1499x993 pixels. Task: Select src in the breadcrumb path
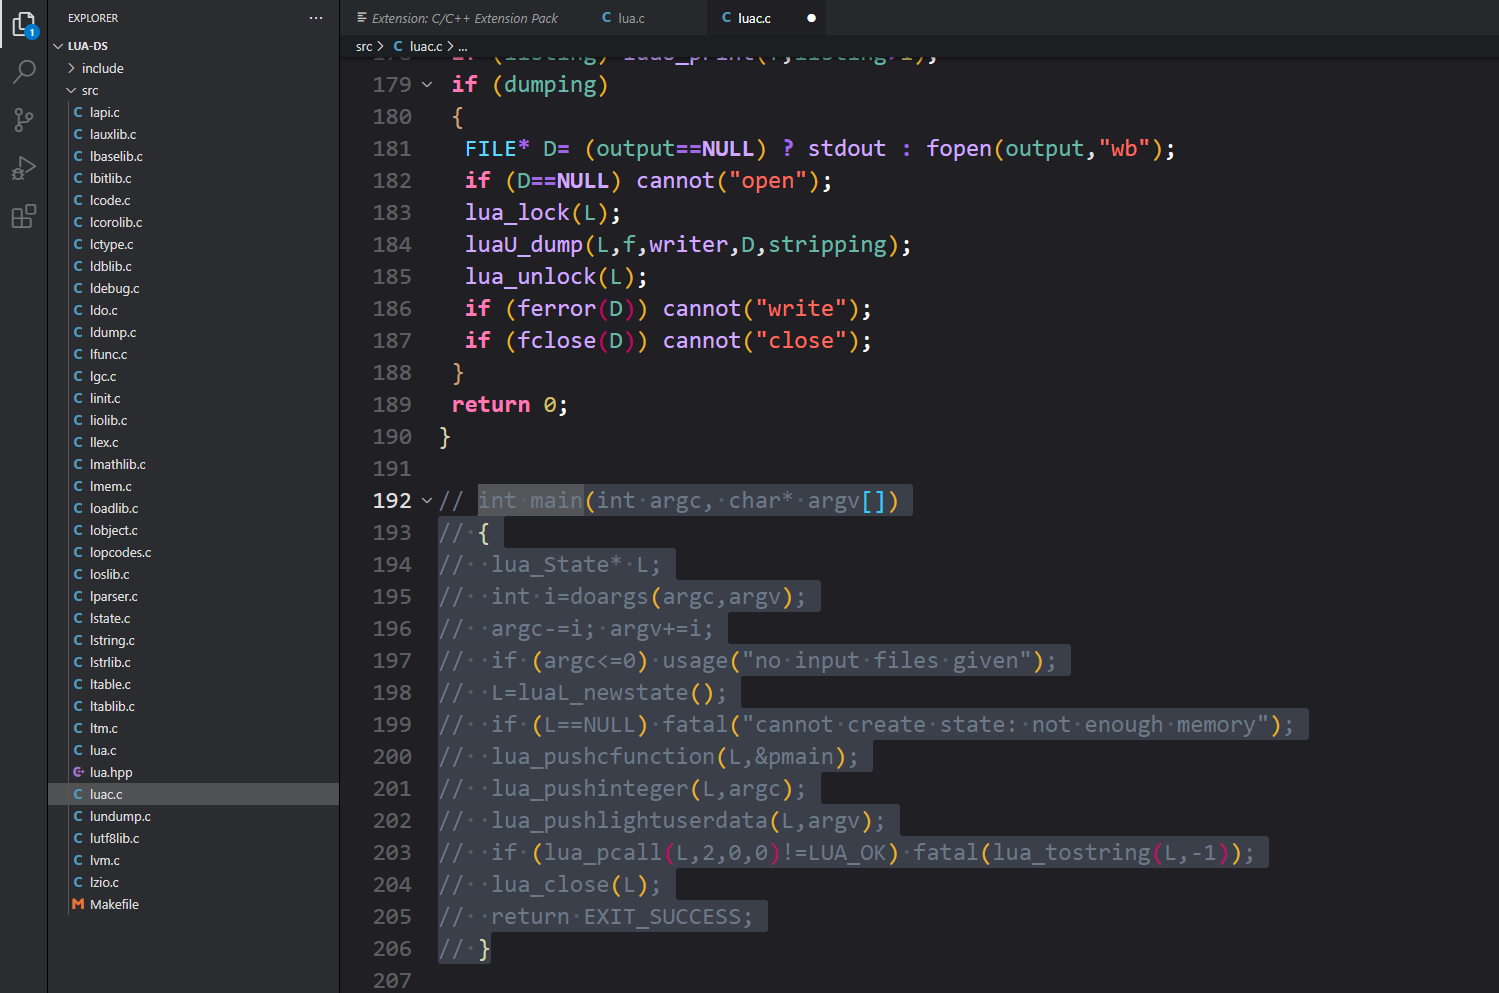364,46
